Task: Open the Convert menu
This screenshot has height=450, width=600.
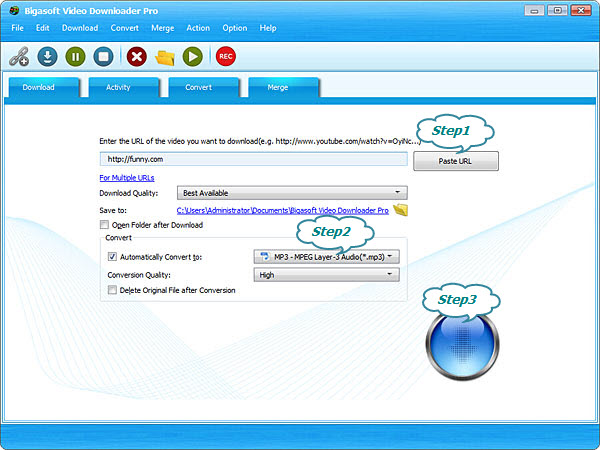Action: tap(124, 28)
